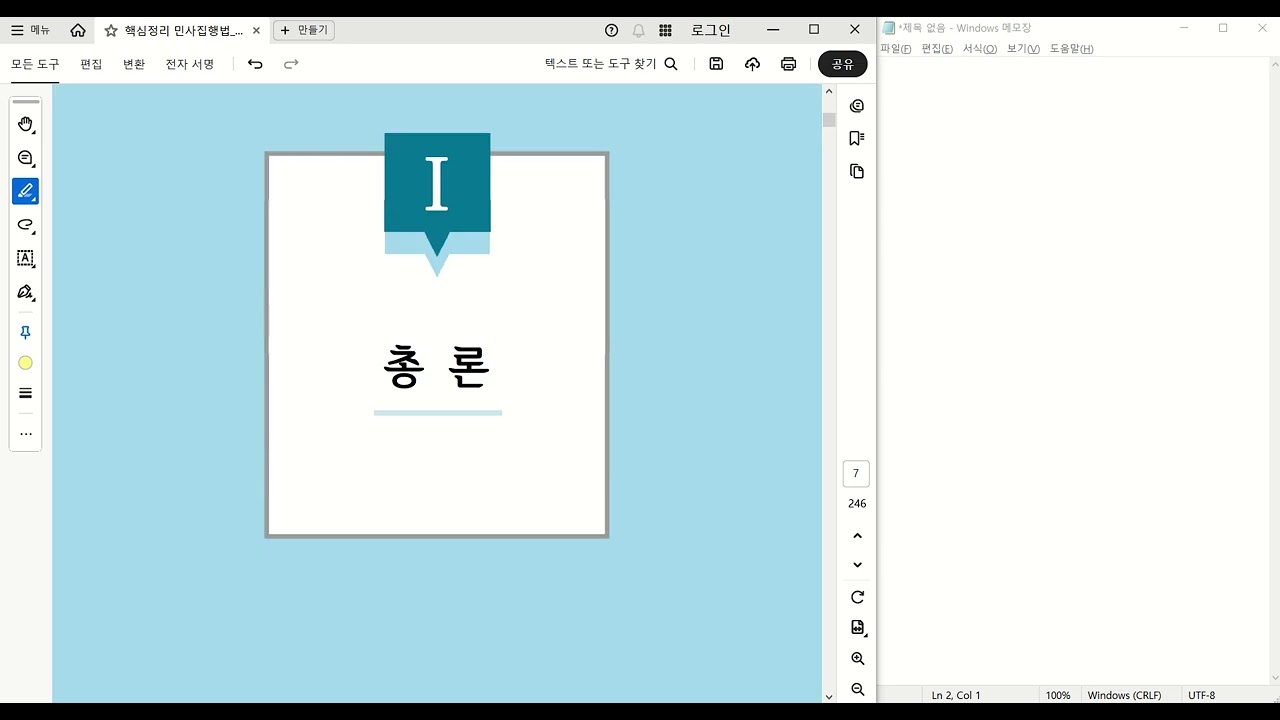This screenshot has height=720, width=1280.
Task: Click inside the Notepad text area
Action: (1074, 370)
